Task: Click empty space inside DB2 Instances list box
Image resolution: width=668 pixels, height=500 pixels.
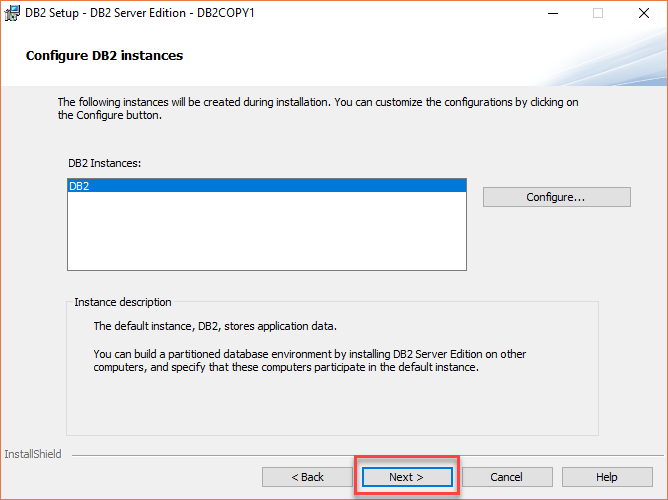Action: point(267,231)
